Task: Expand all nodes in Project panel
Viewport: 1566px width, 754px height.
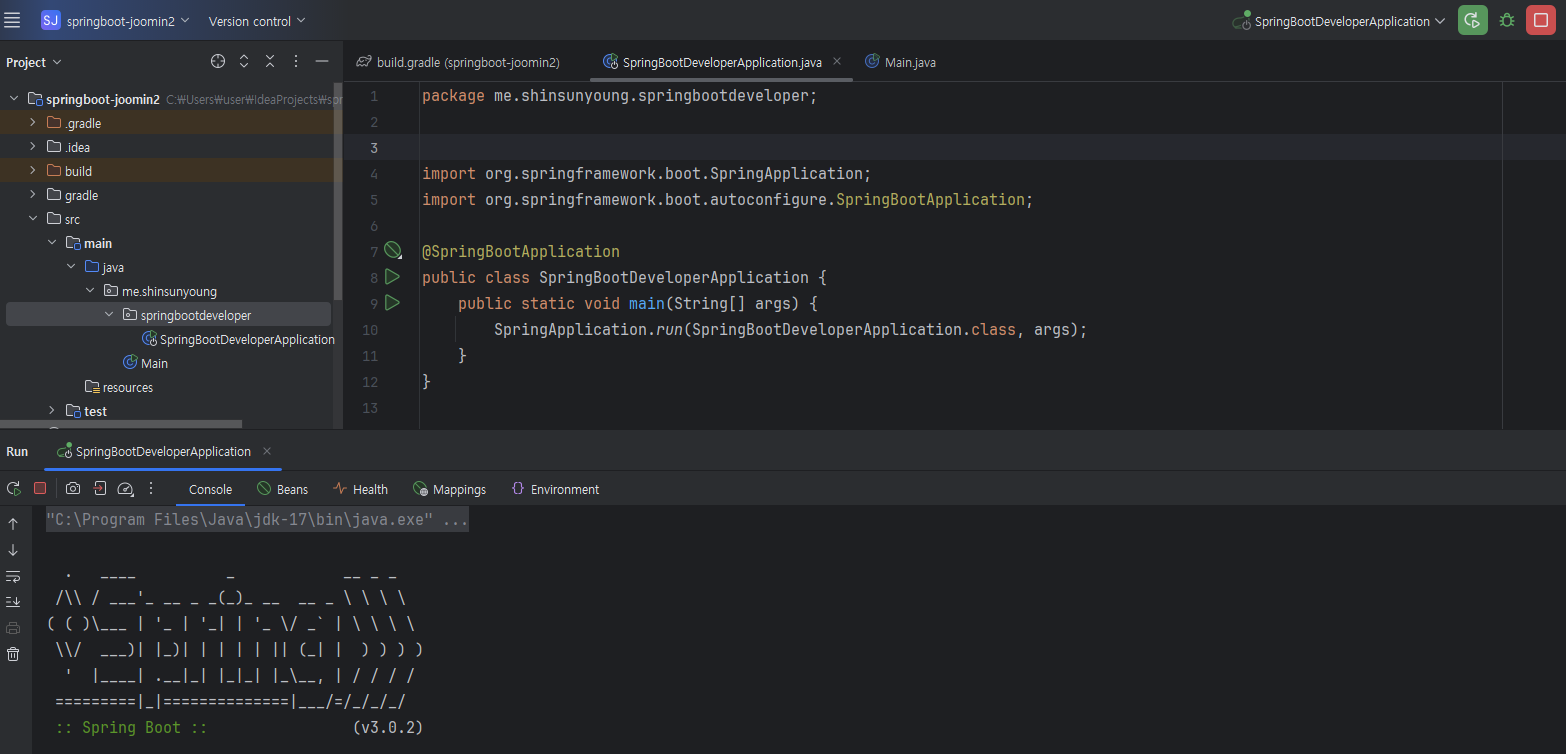Action: (244, 62)
